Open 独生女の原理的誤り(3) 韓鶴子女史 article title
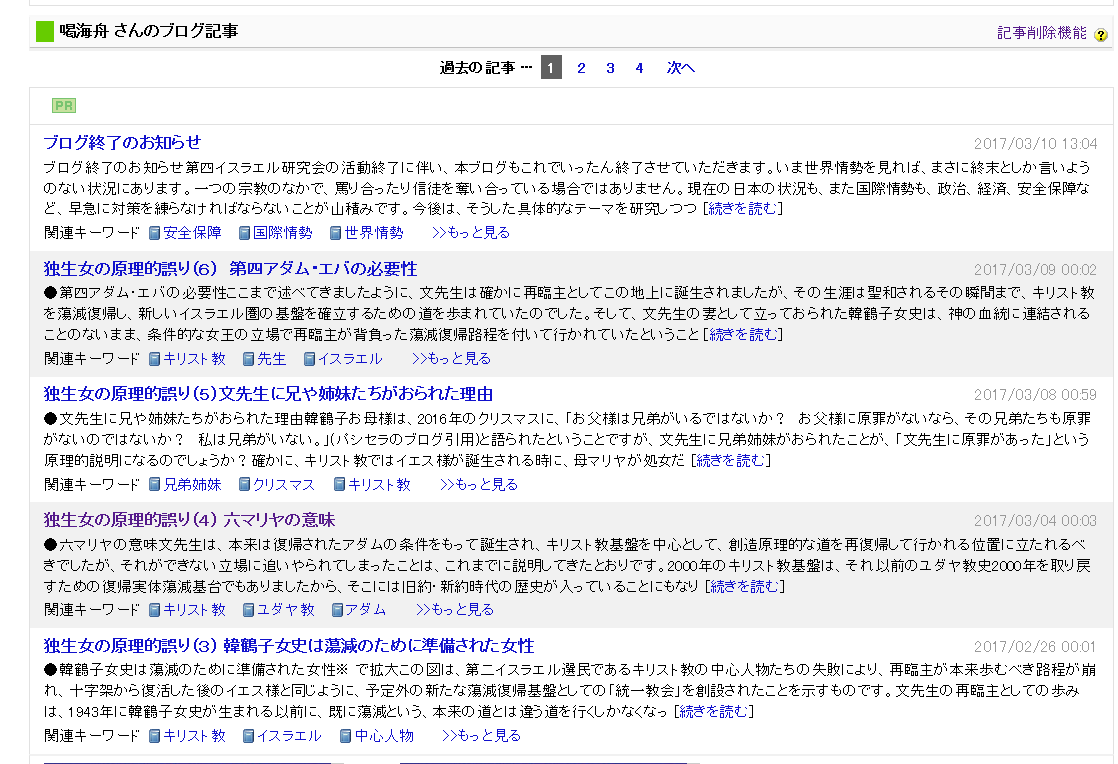Screen dimensions: 1118x764 pos(289,646)
